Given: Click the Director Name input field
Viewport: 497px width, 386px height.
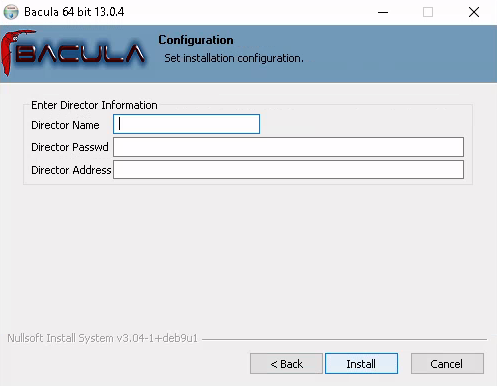Looking at the screenshot, I should [186, 124].
